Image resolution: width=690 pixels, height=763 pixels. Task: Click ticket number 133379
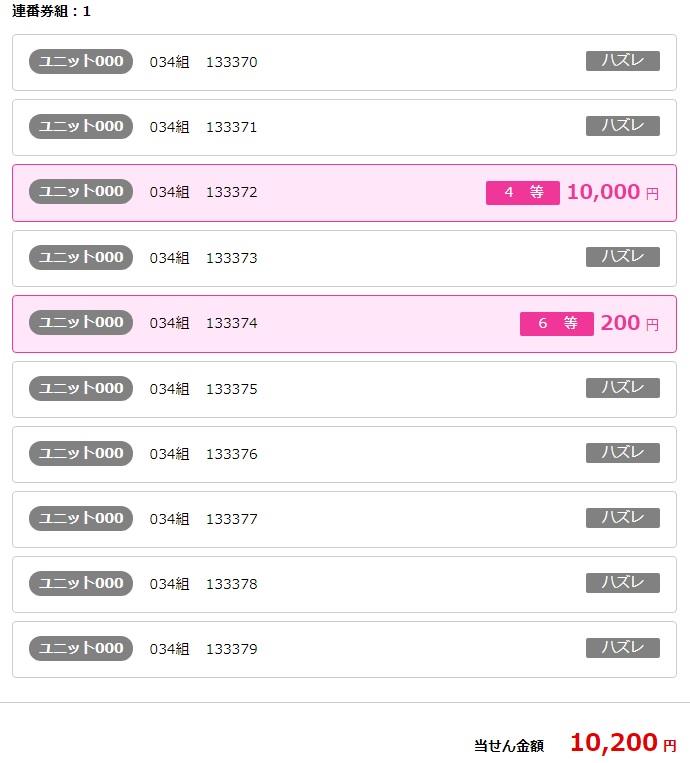[x=232, y=649]
